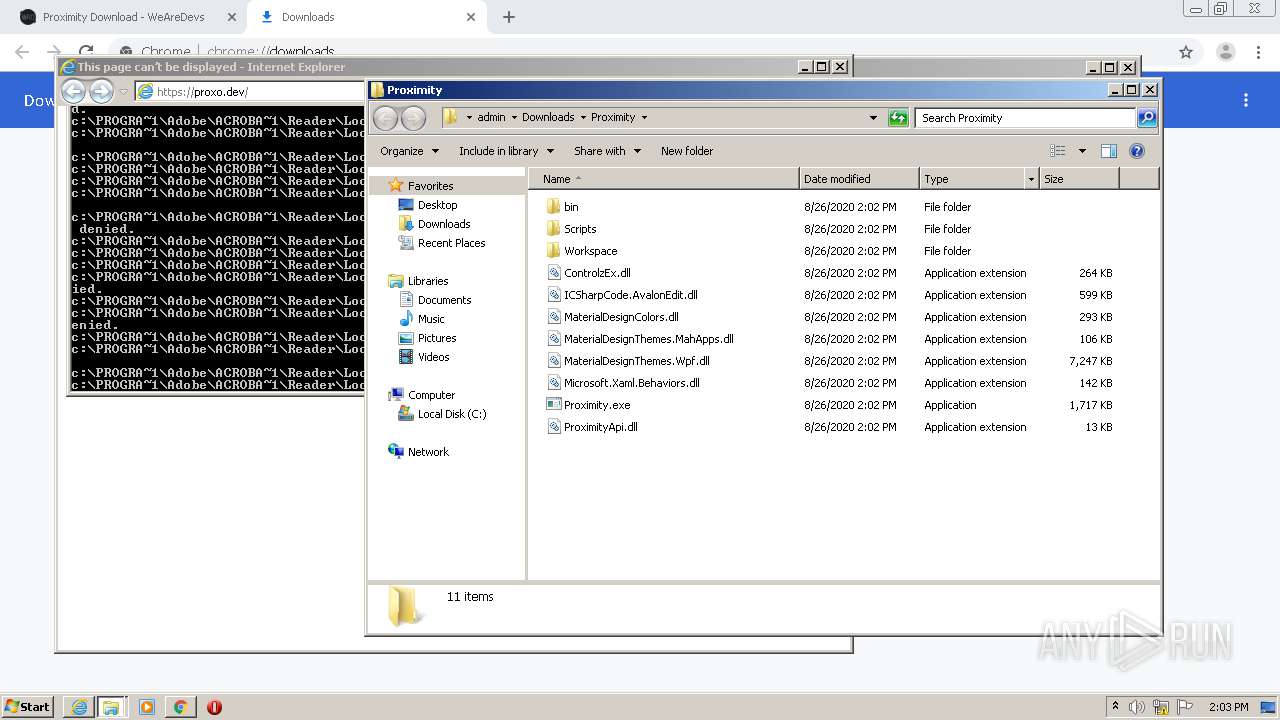Viewport: 1280px width, 720px height.
Task: Open Chrome taskbar icon
Action: tap(180, 707)
